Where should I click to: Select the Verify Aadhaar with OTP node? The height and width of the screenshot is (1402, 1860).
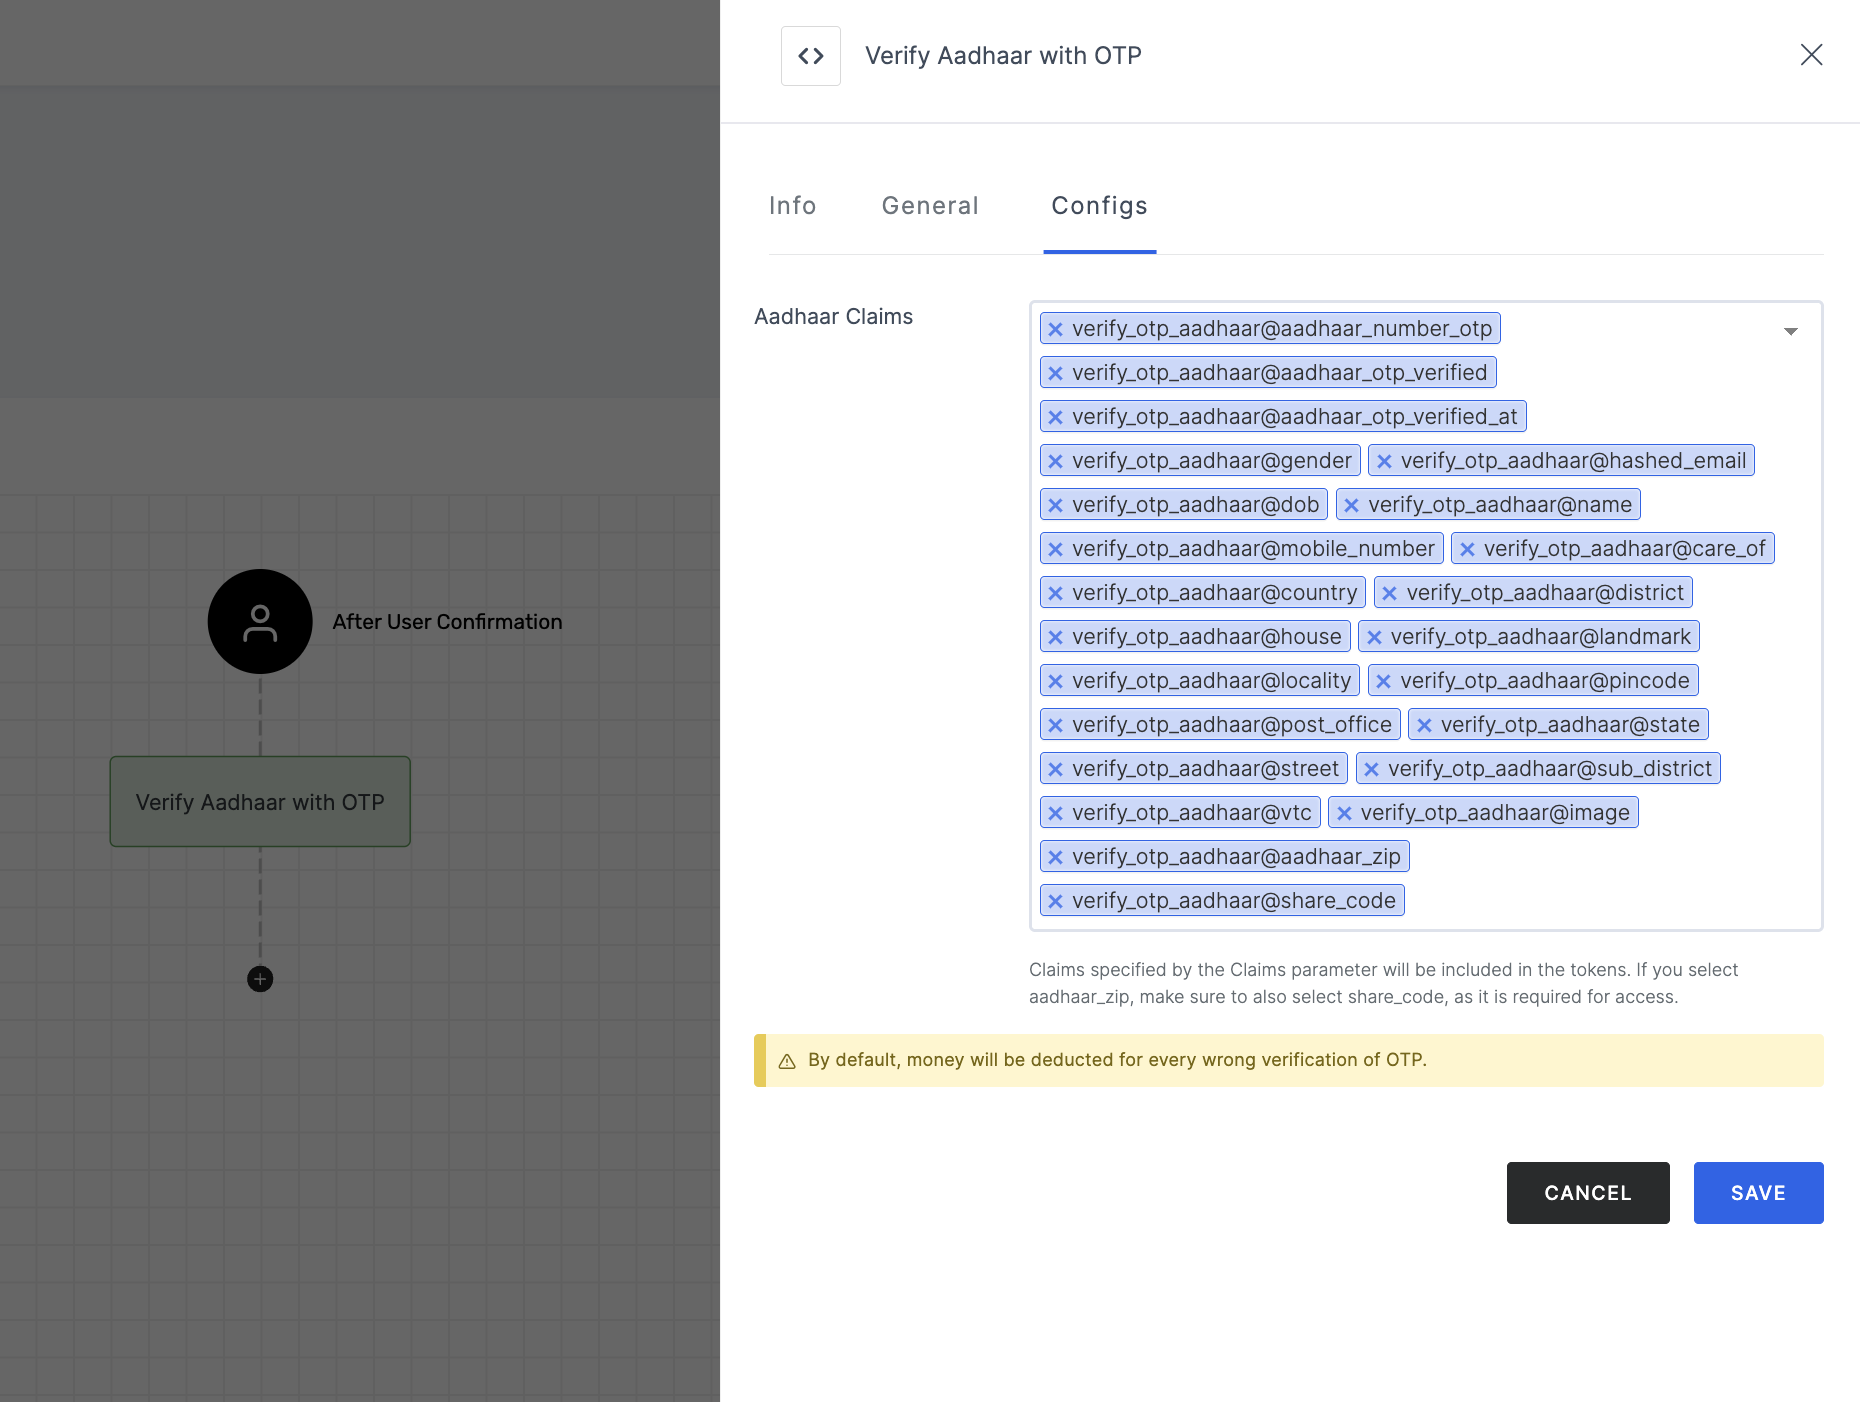pos(260,802)
